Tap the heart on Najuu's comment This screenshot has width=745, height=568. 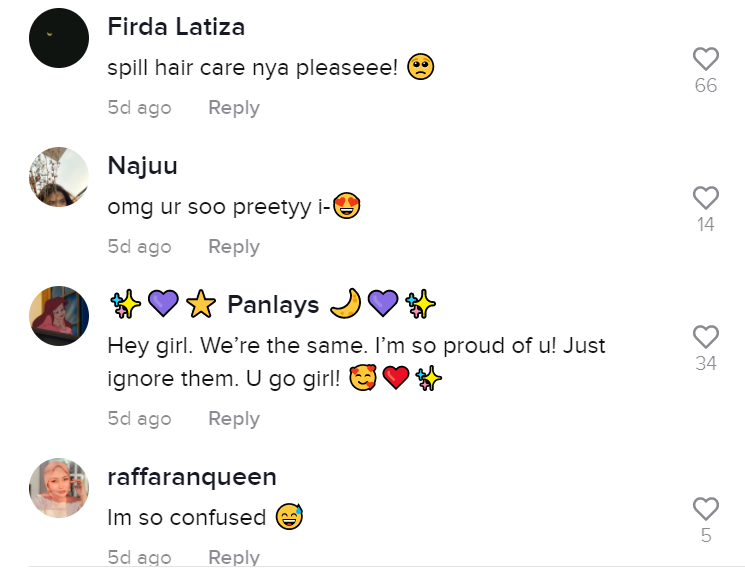click(705, 197)
